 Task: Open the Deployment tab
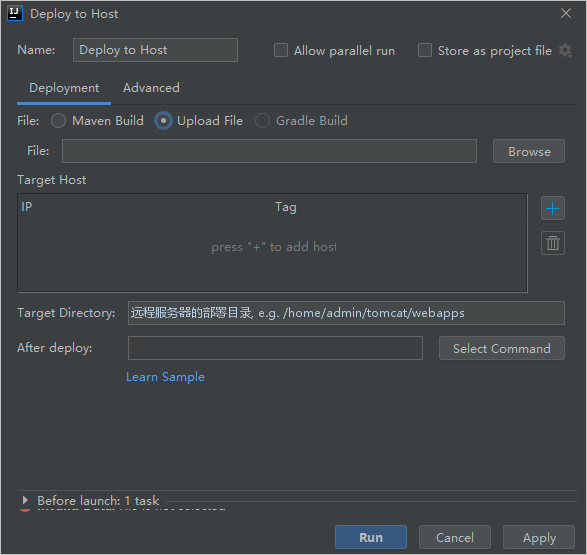64,88
